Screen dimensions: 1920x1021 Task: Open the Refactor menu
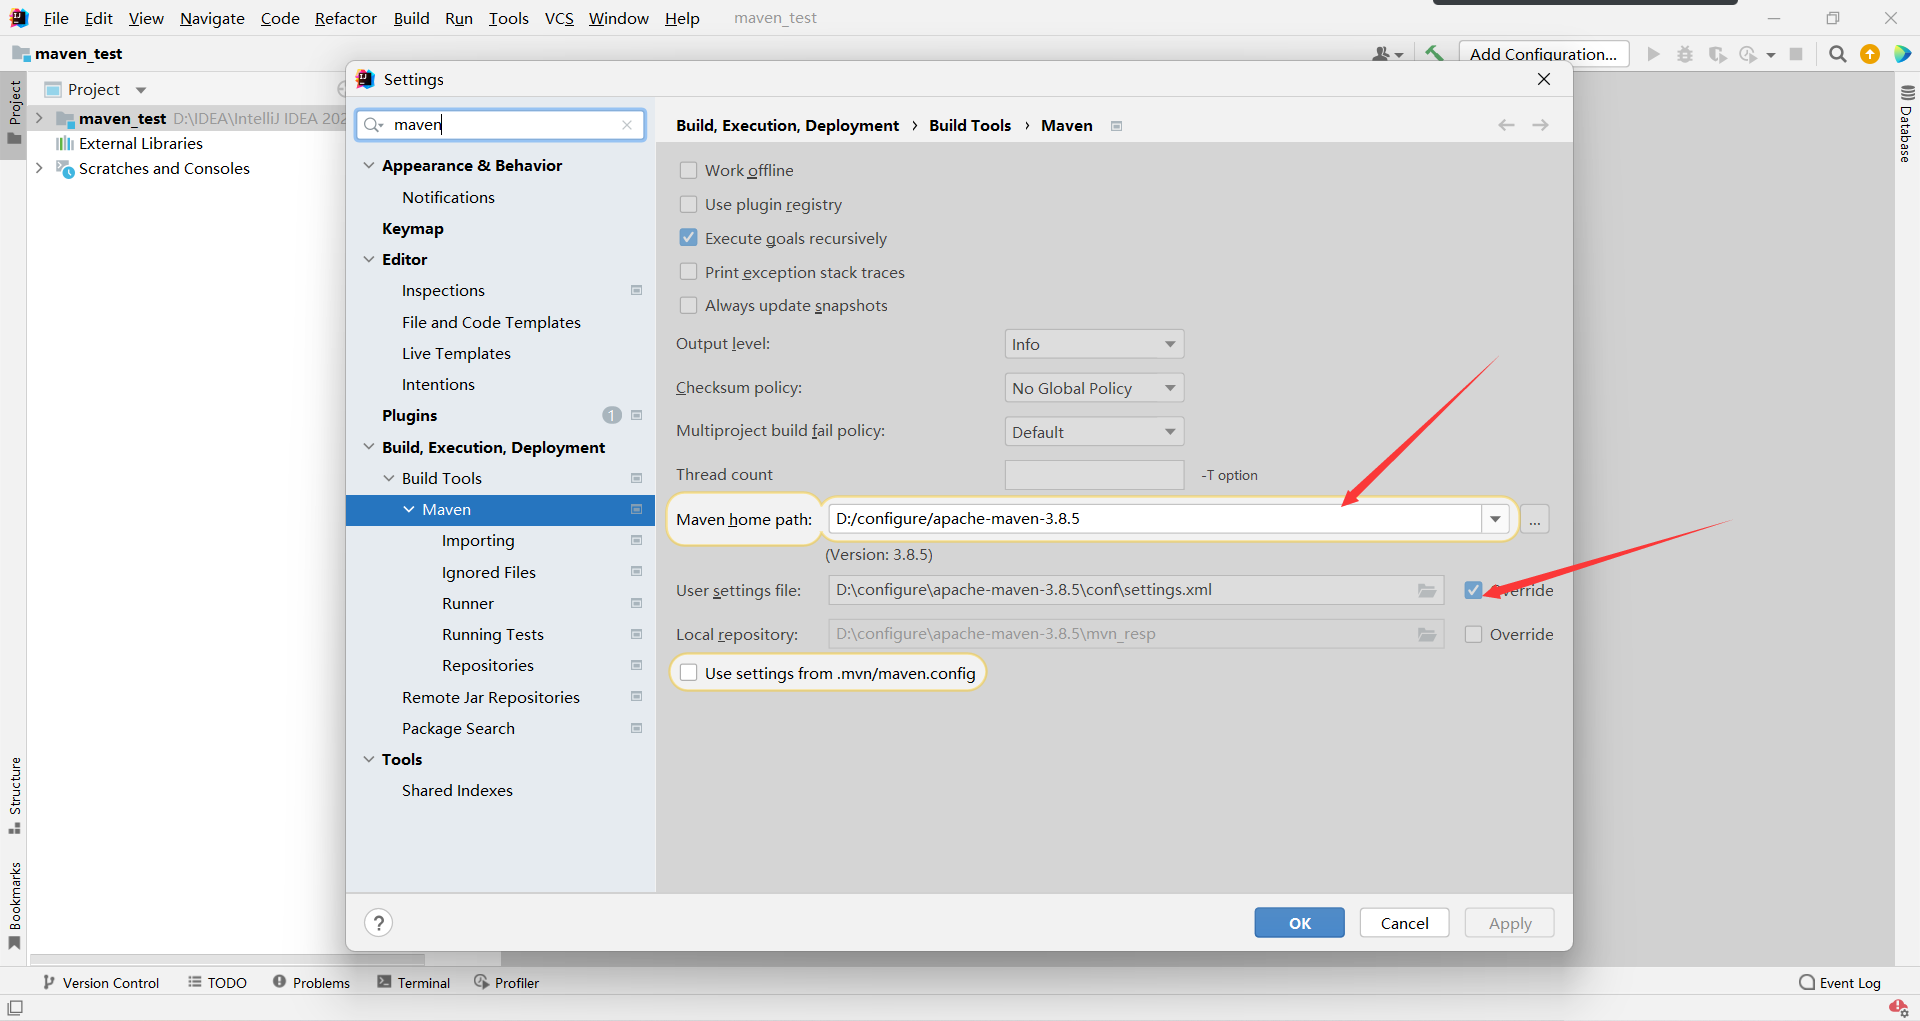point(346,18)
